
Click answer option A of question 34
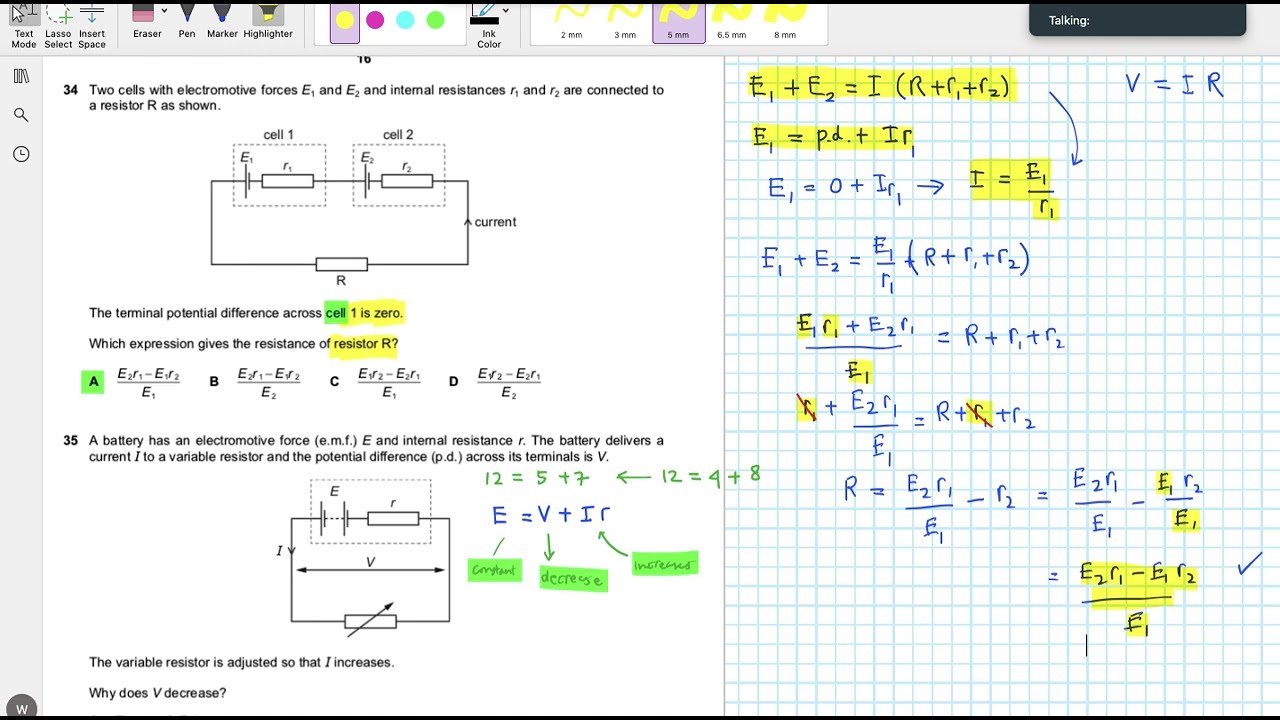coord(94,381)
